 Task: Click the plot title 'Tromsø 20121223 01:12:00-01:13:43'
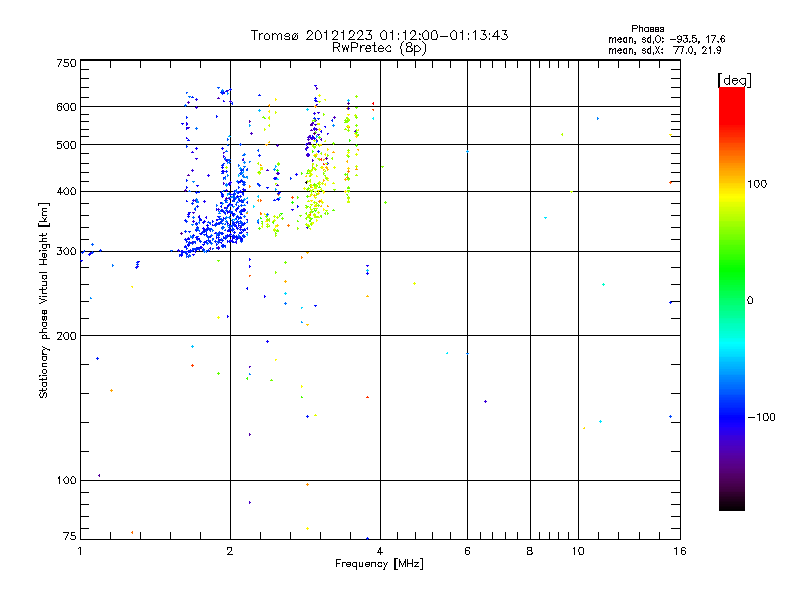pyautogui.click(x=379, y=35)
